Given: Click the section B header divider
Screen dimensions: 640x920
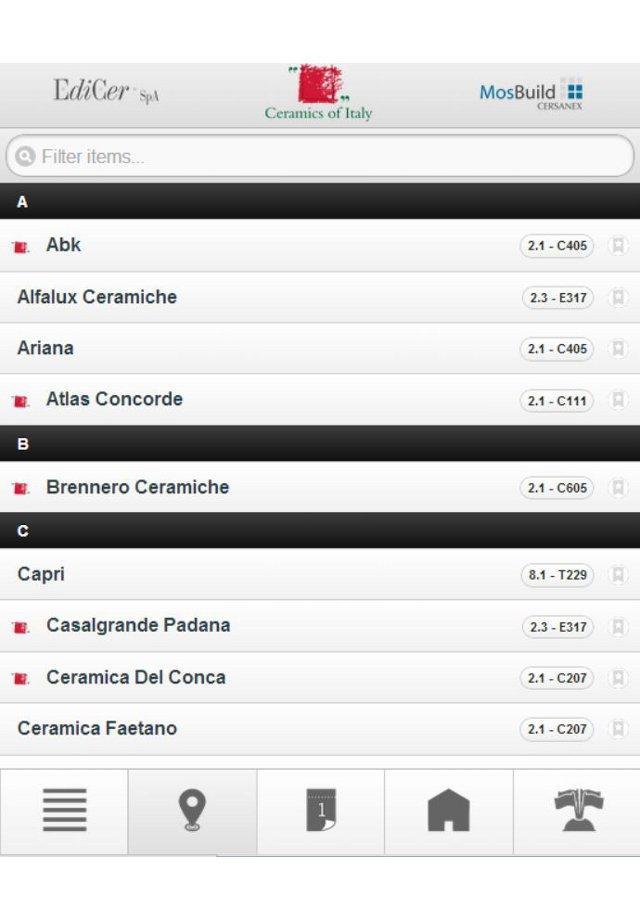Looking at the screenshot, I should click(x=320, y=444).
